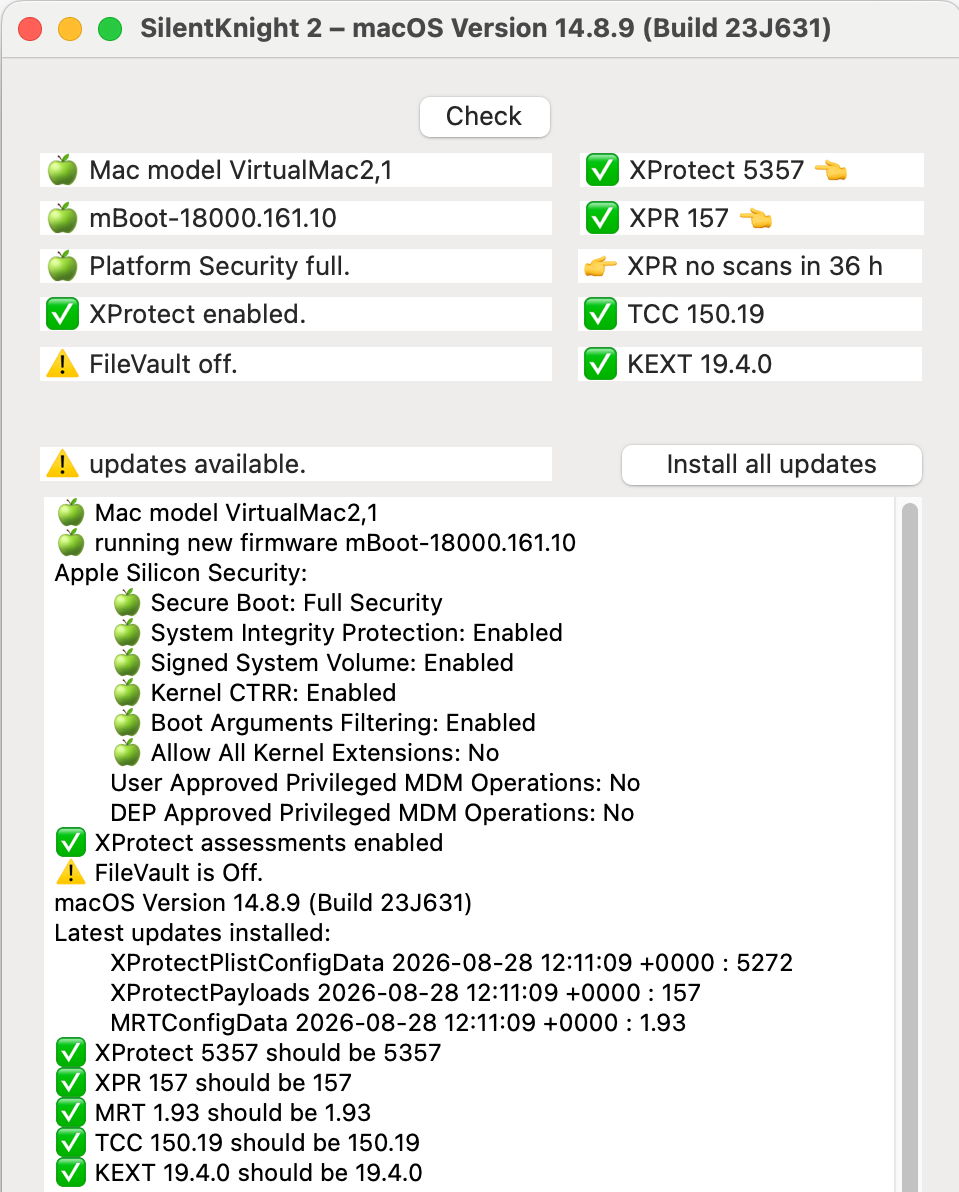Click green checkmark beside XPR 157 field

pos(602,218)
